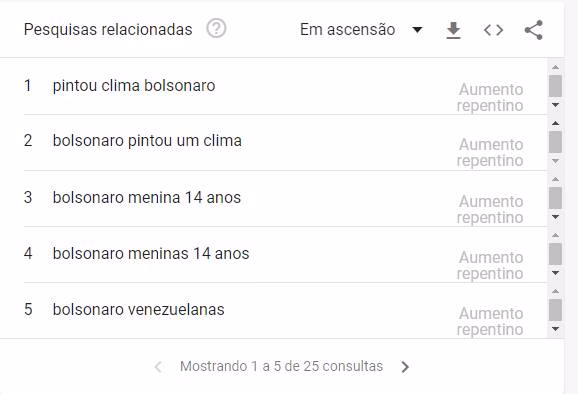
Task: Click the dropdown arrow next to Em ascensão
Action: click(x=417, y=30)
